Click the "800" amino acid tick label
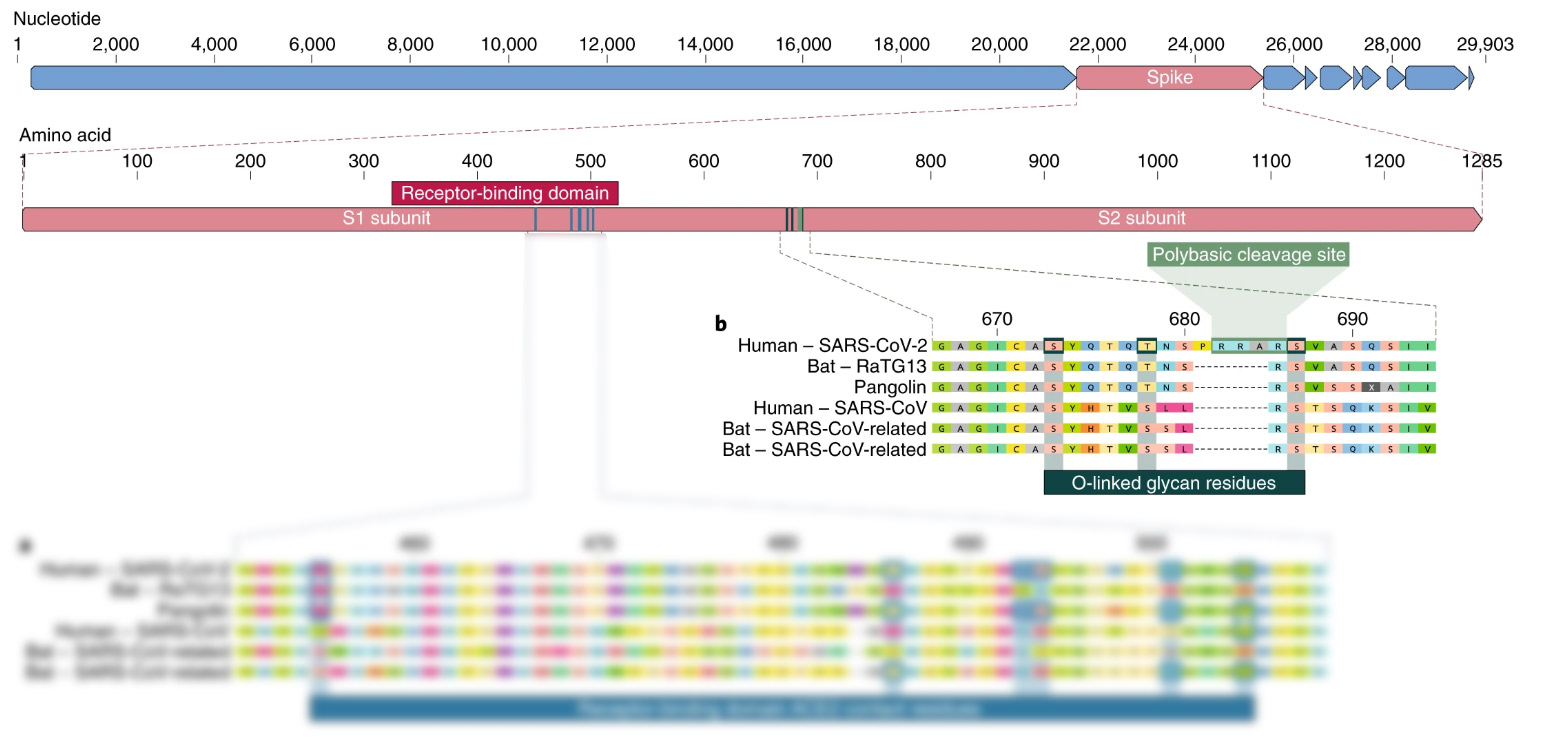 931,160
